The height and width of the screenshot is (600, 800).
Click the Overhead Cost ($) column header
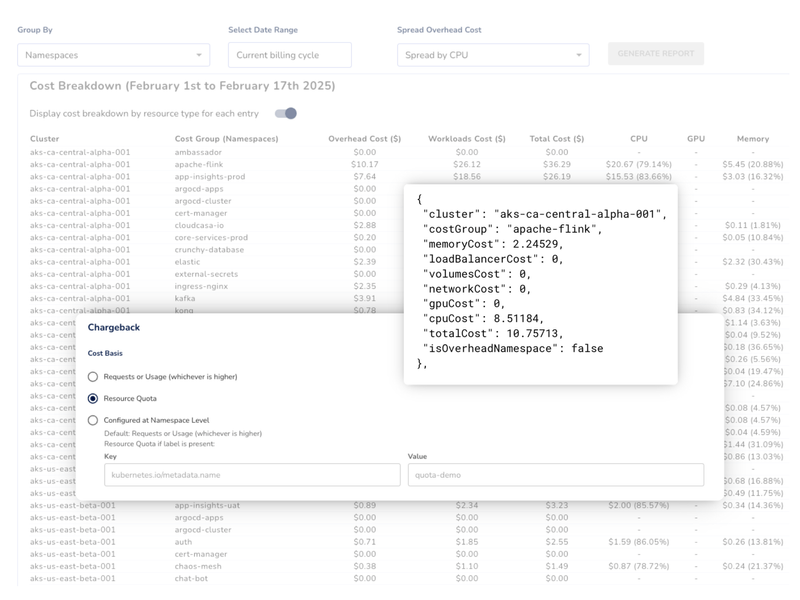(x=364, y=139)
